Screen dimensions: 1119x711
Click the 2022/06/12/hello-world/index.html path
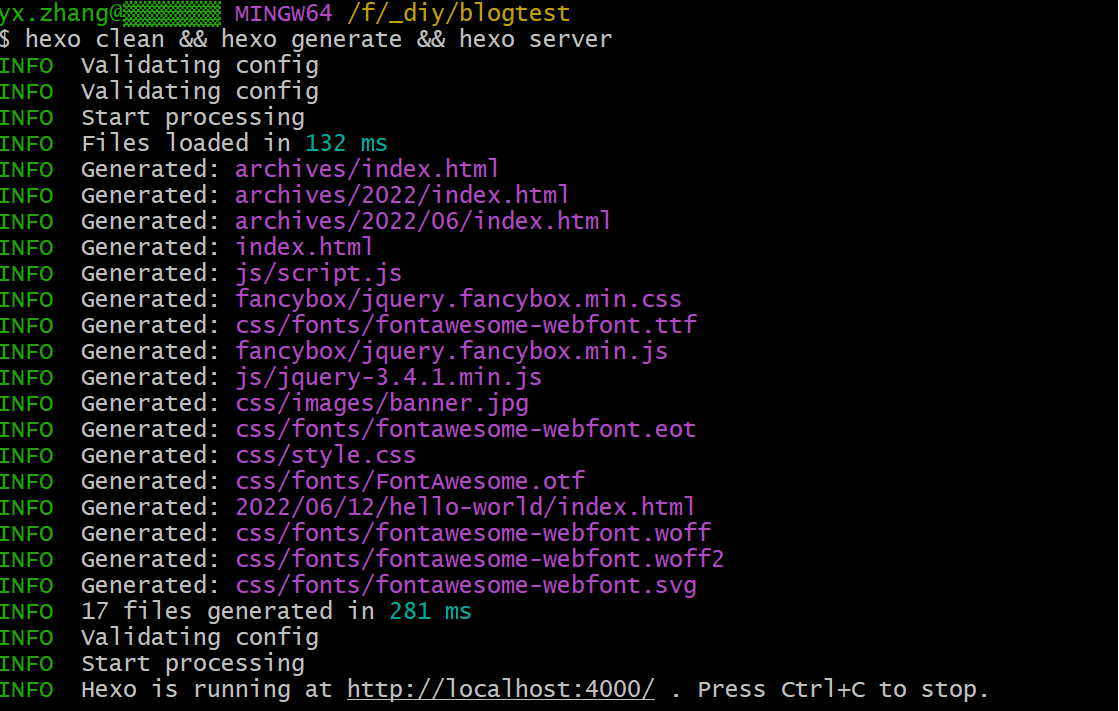click(x=465, y=507)
